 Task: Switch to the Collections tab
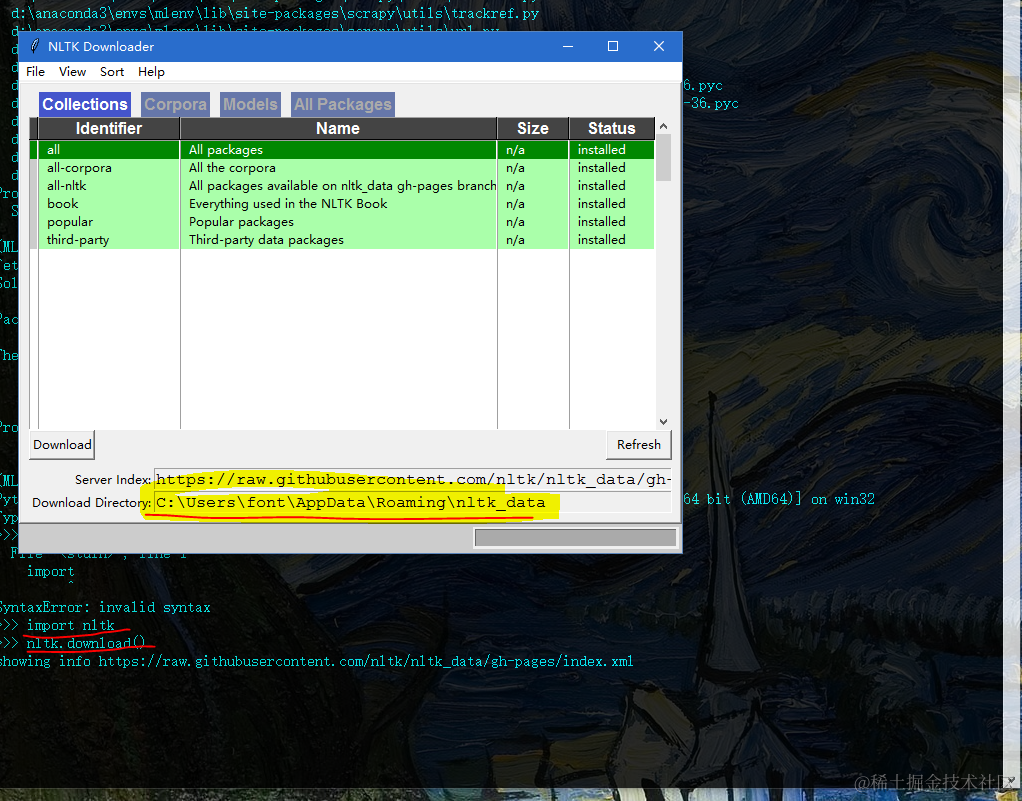85,104
